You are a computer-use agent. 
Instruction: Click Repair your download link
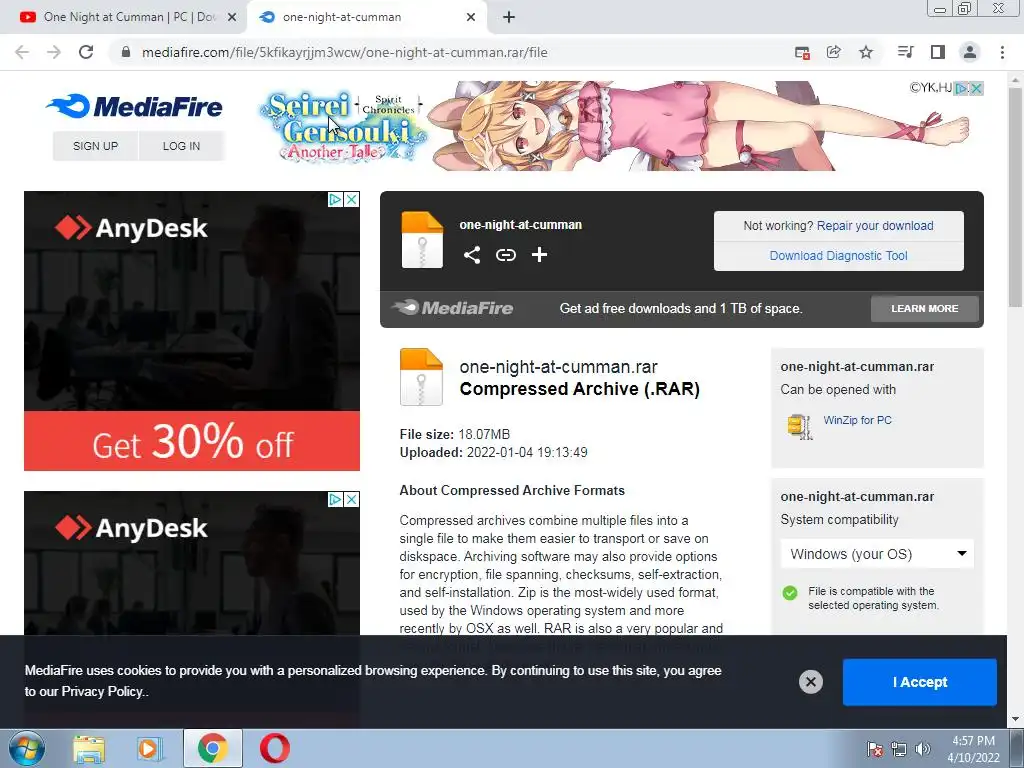tap(875, 225)
